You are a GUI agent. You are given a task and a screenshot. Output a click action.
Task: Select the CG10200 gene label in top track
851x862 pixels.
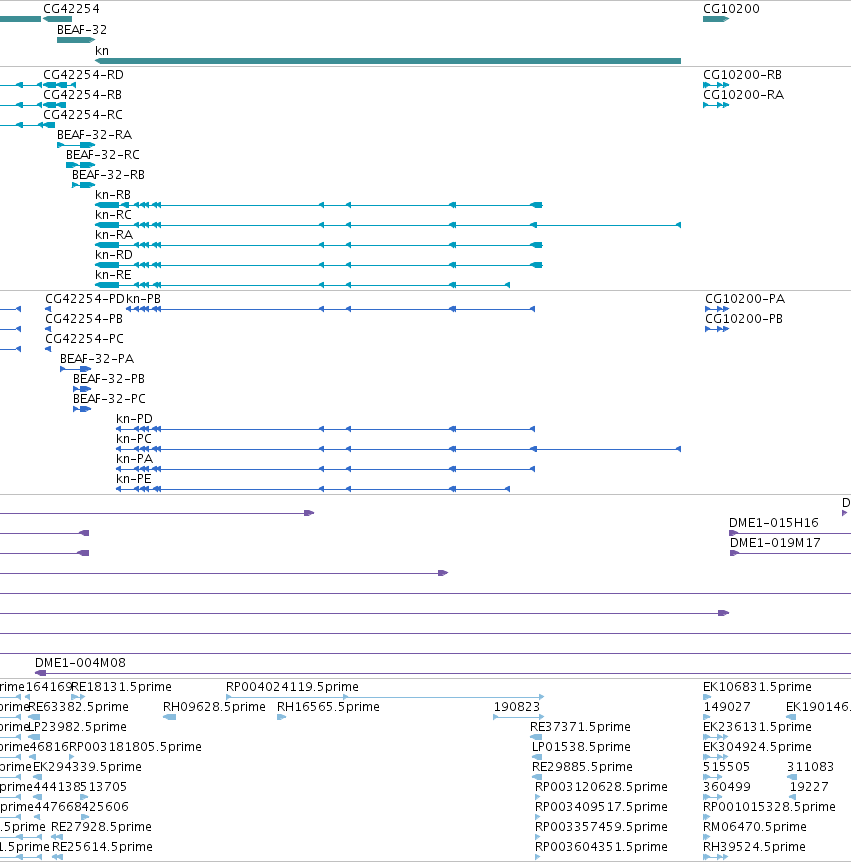click(731, 9)
